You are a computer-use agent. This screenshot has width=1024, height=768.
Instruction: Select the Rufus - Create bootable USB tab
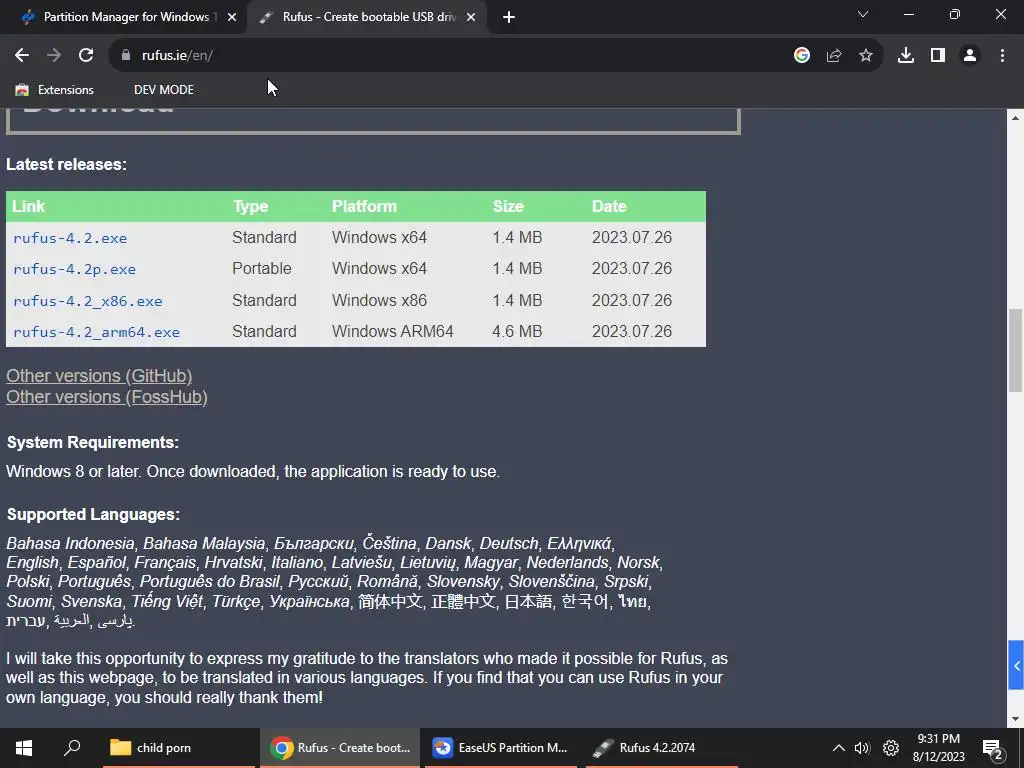click(x=367, y=17)
